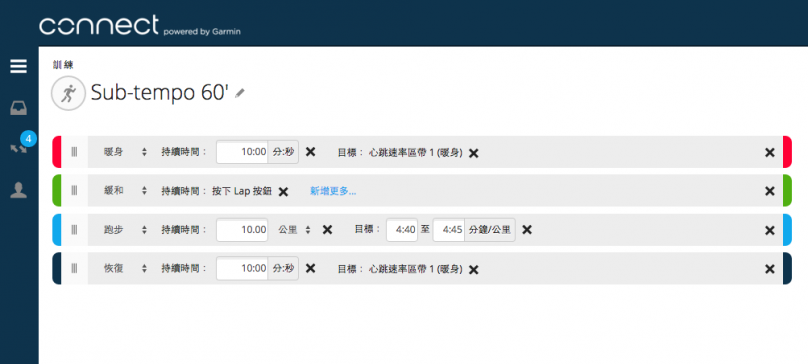808x364 pixels.
Task: Click 按下 Lap 按鈕 text in 緩和 step
Action: coord(243,191)
